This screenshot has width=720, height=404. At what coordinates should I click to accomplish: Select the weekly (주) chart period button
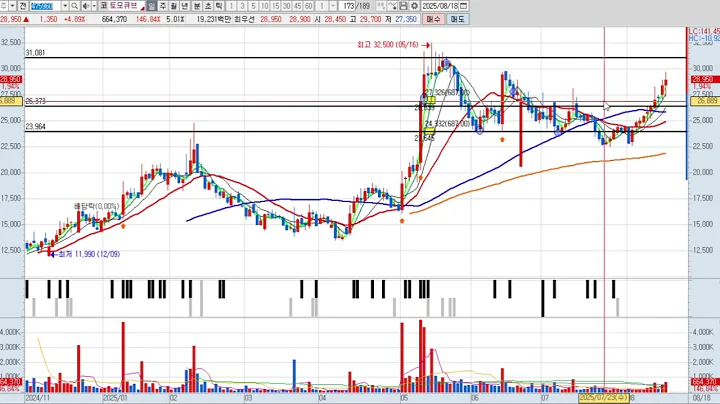163,6
